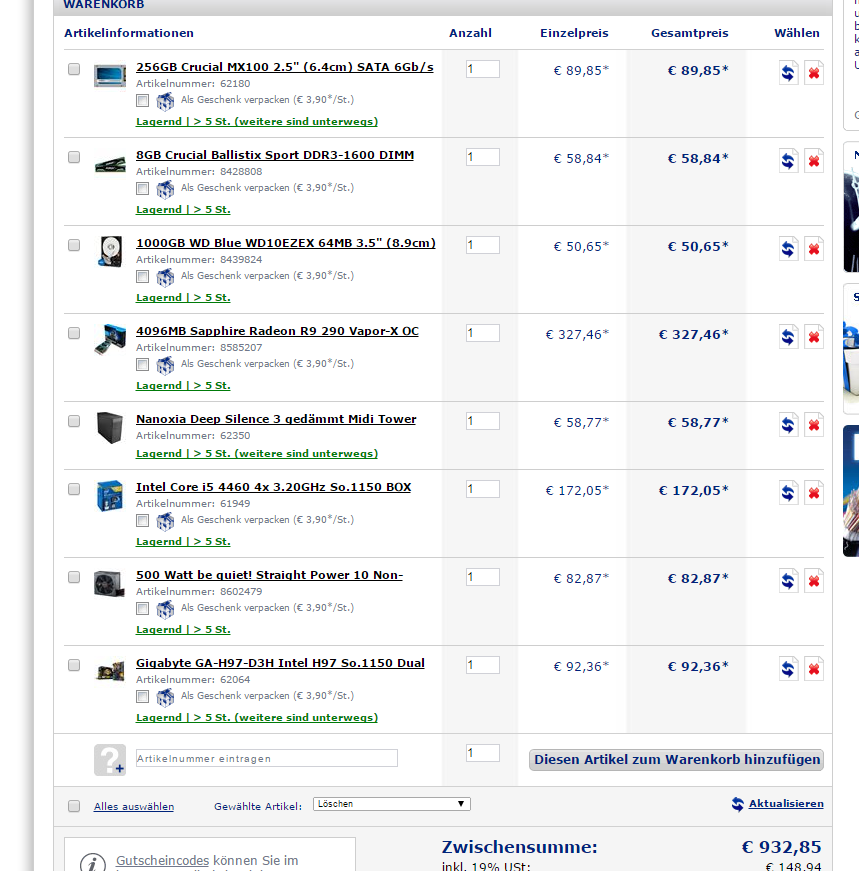The height and width of the screenshot is (871, 859).
Task: Delete 8GB Crucial Ballistix Sport via red X
Action: (x=813, y=161)
